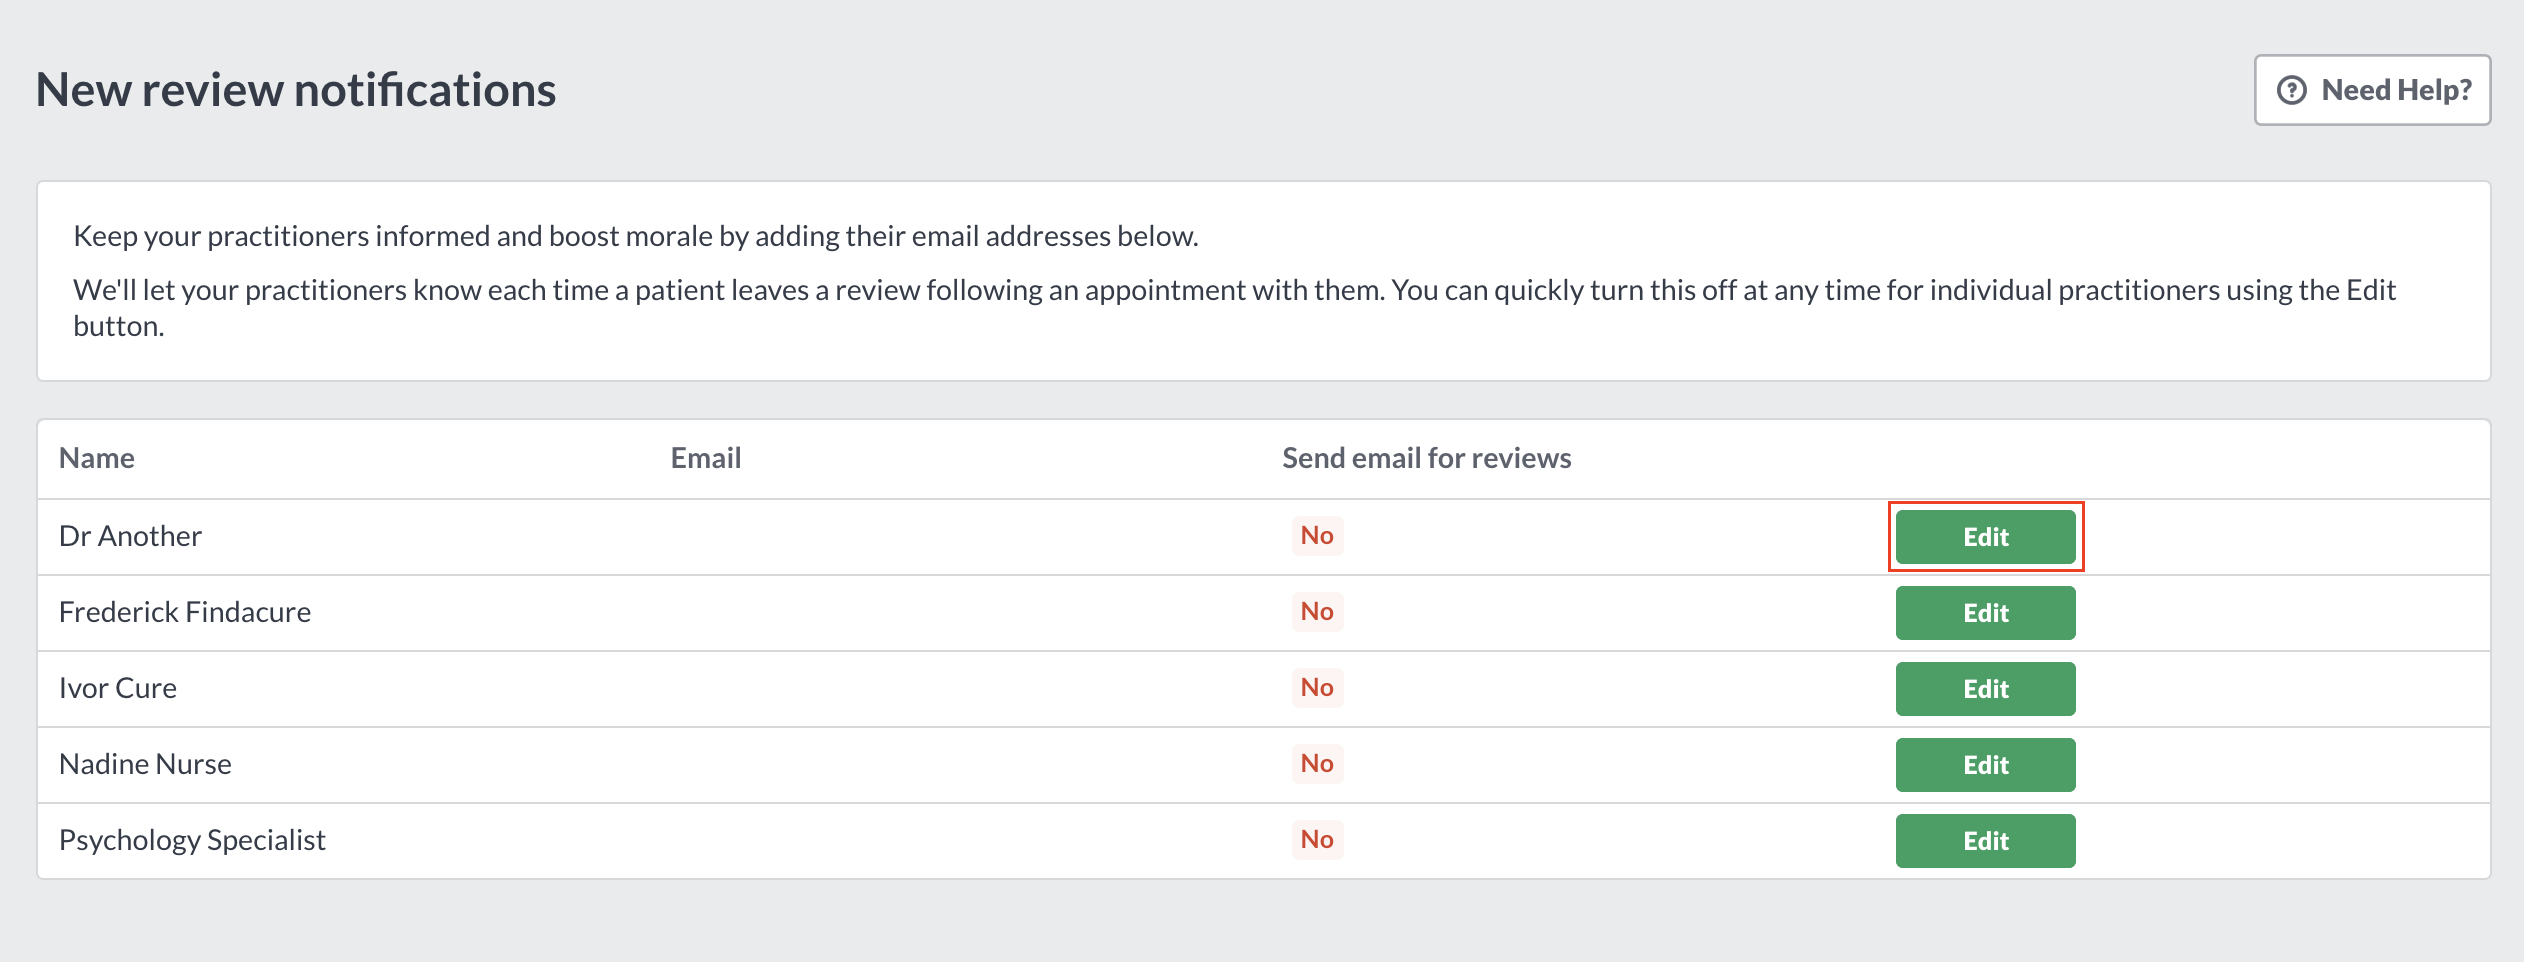The width and height of the screenshot is (2524, 962).
Task: Click Psychology Specialist's No status badge
Action: tap(1317, 840)
